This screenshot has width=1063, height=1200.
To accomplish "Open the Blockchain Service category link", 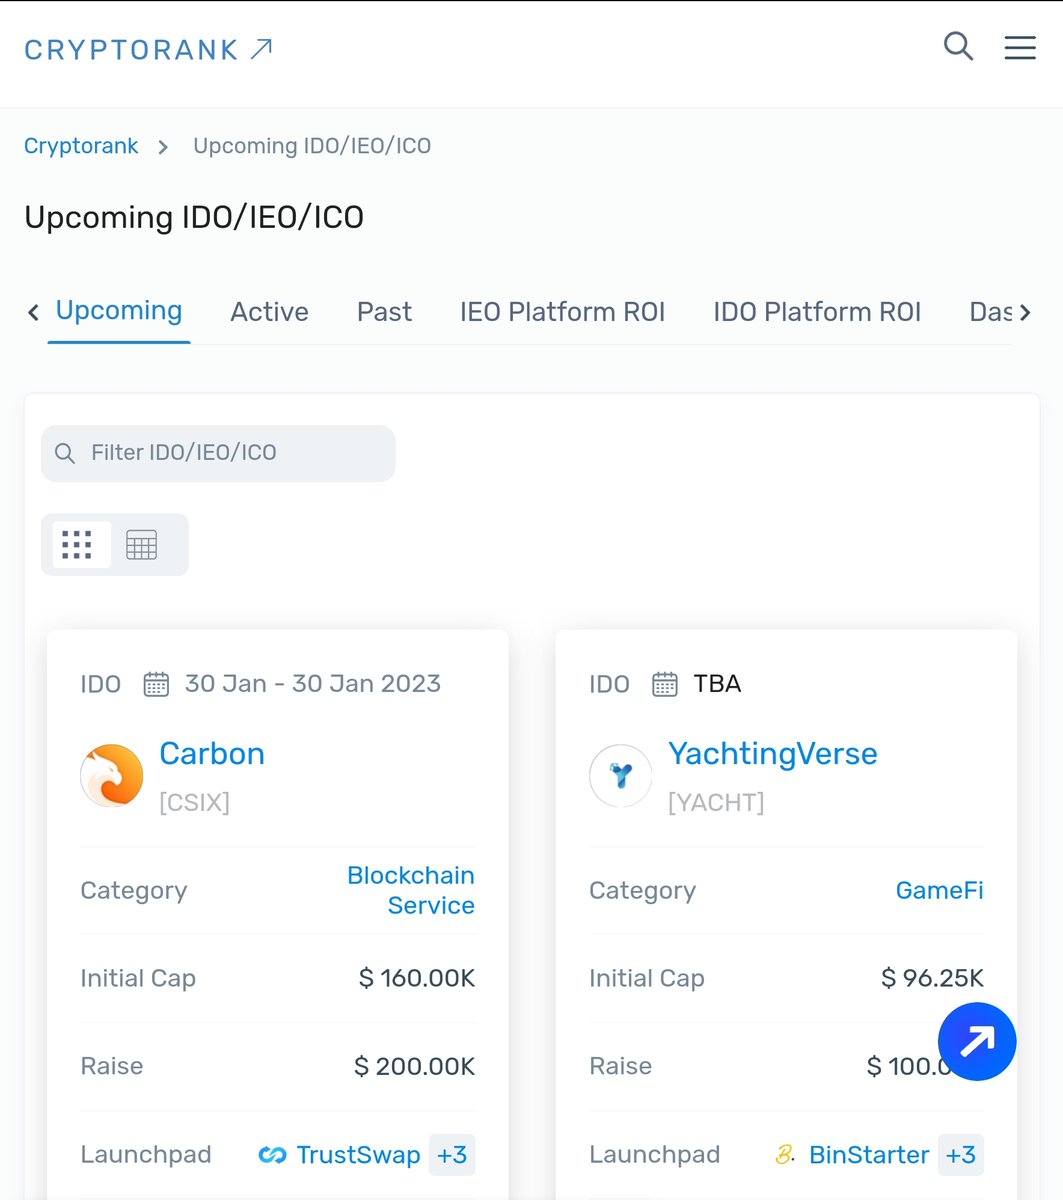I will (x=411, y=890).
